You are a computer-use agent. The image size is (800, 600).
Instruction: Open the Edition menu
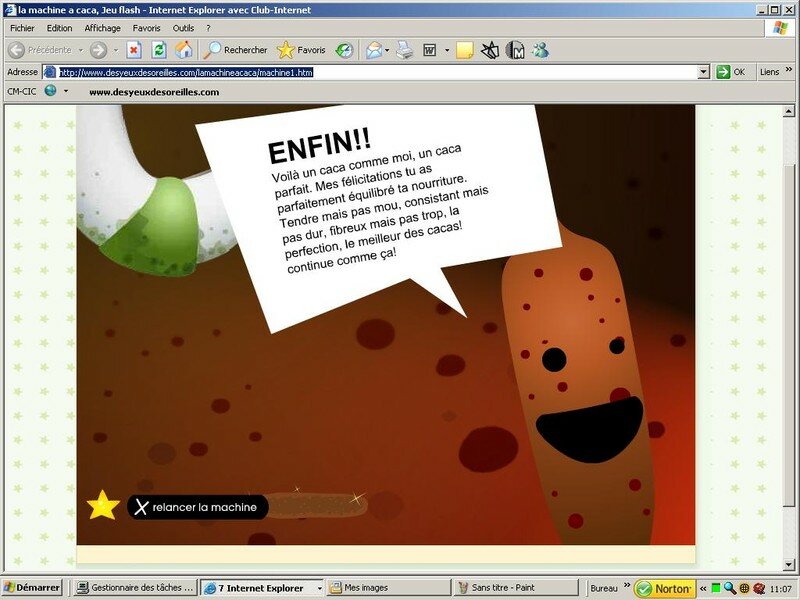pyautogui.click(x=59, y=28)
